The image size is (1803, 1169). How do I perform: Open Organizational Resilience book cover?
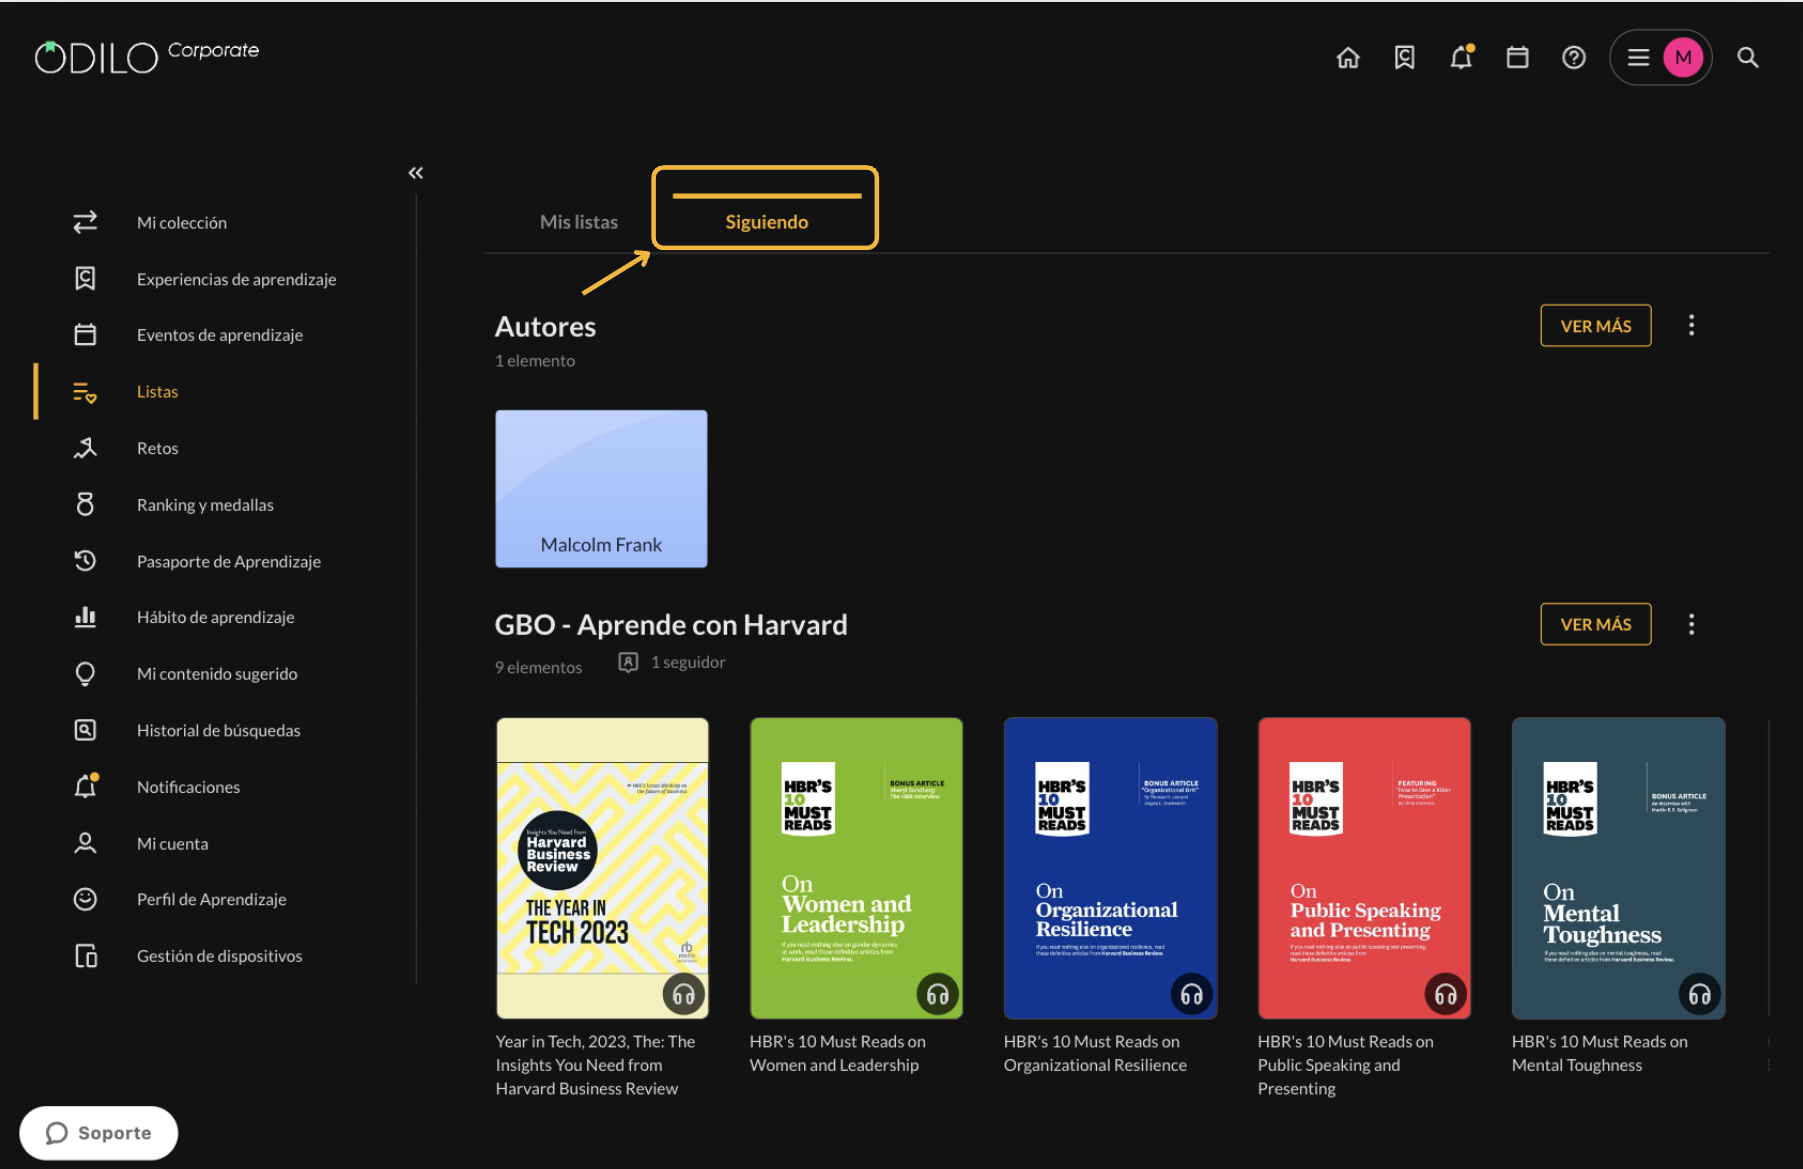1110,868
